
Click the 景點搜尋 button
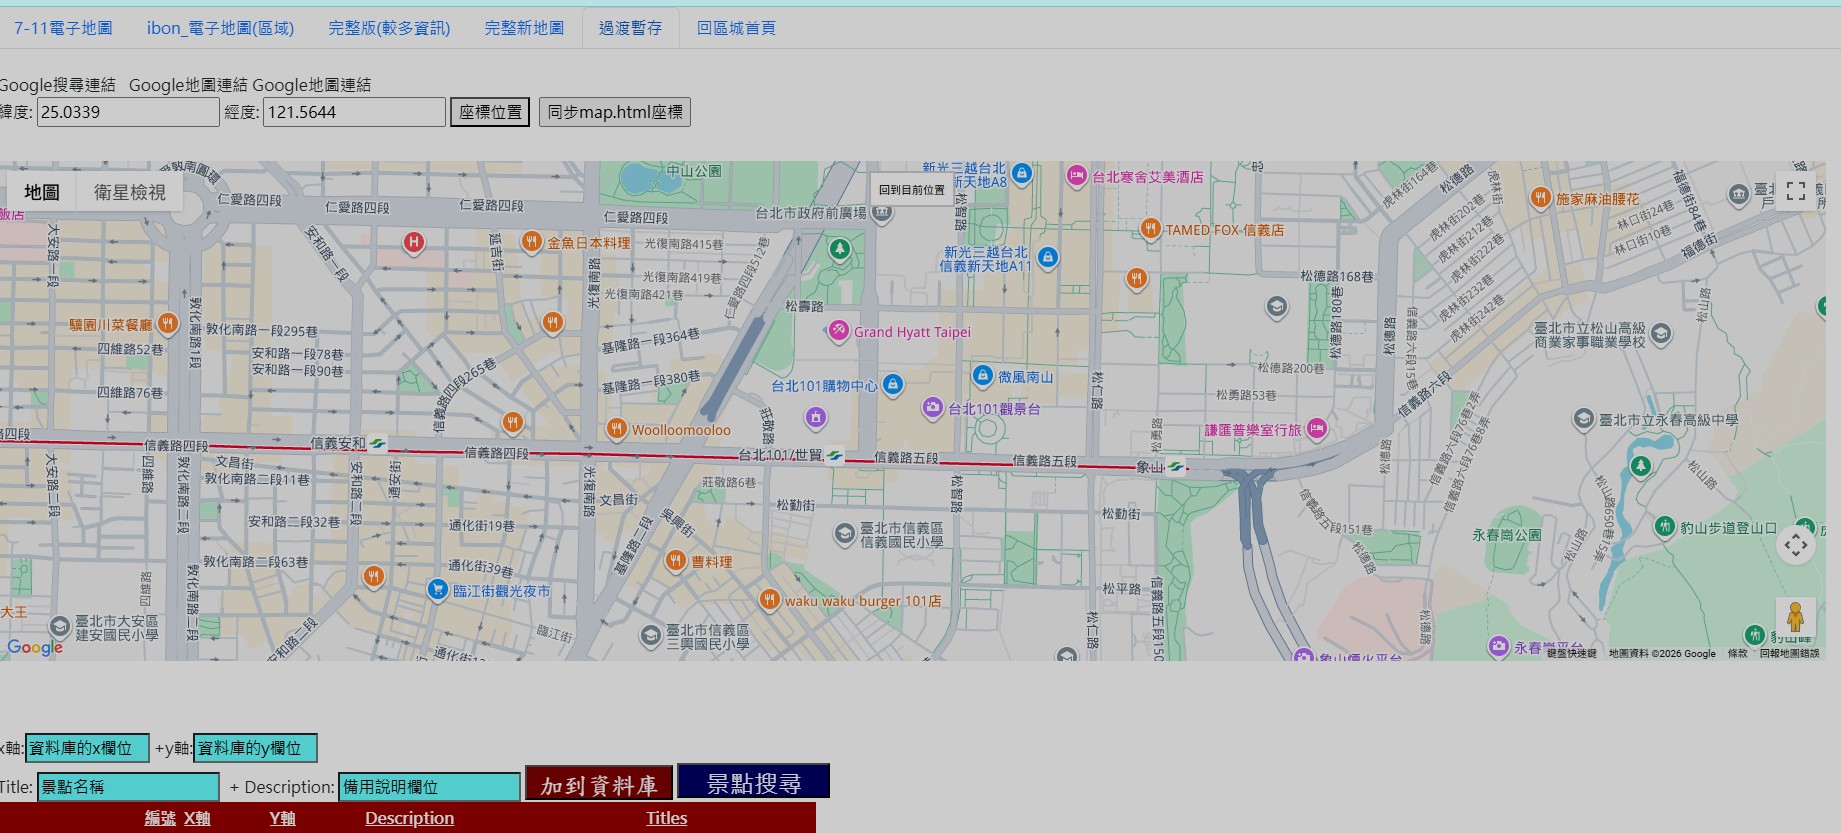(753, 784)
